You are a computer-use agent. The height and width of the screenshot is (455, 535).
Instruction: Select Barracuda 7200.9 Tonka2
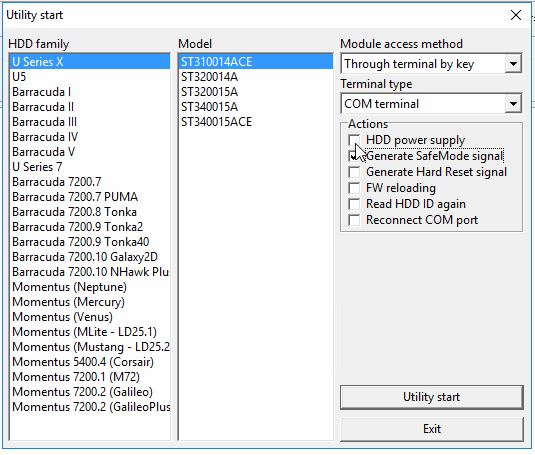(x=90, y=227)
